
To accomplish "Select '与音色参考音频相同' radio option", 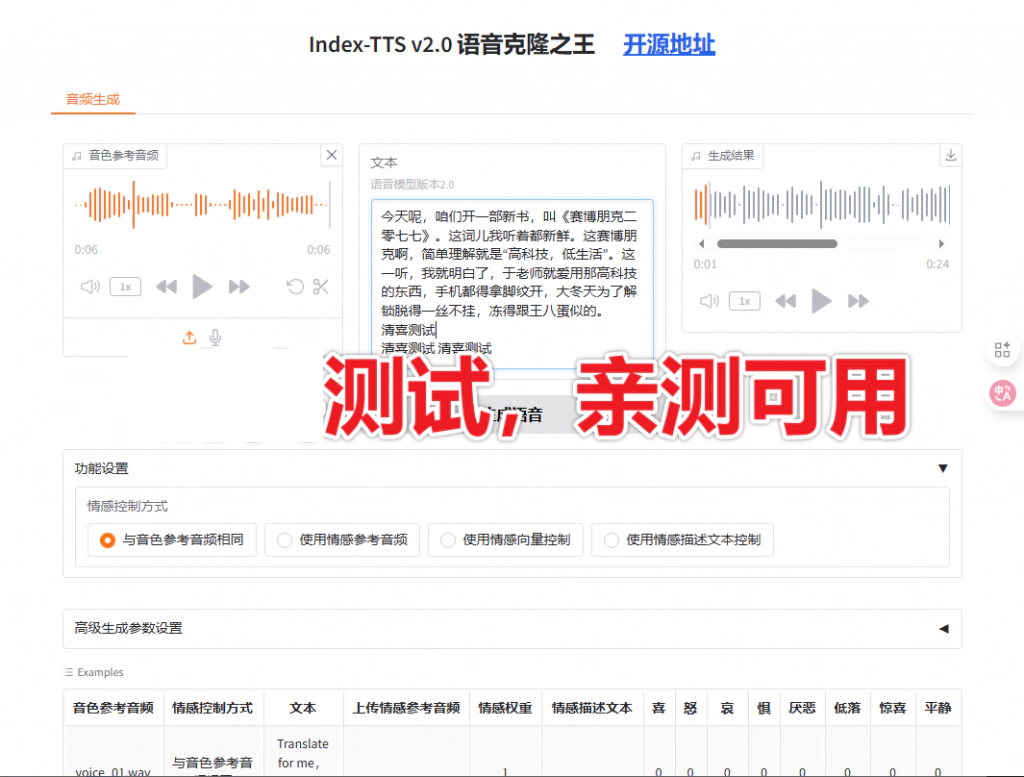I will coord(107,540).
